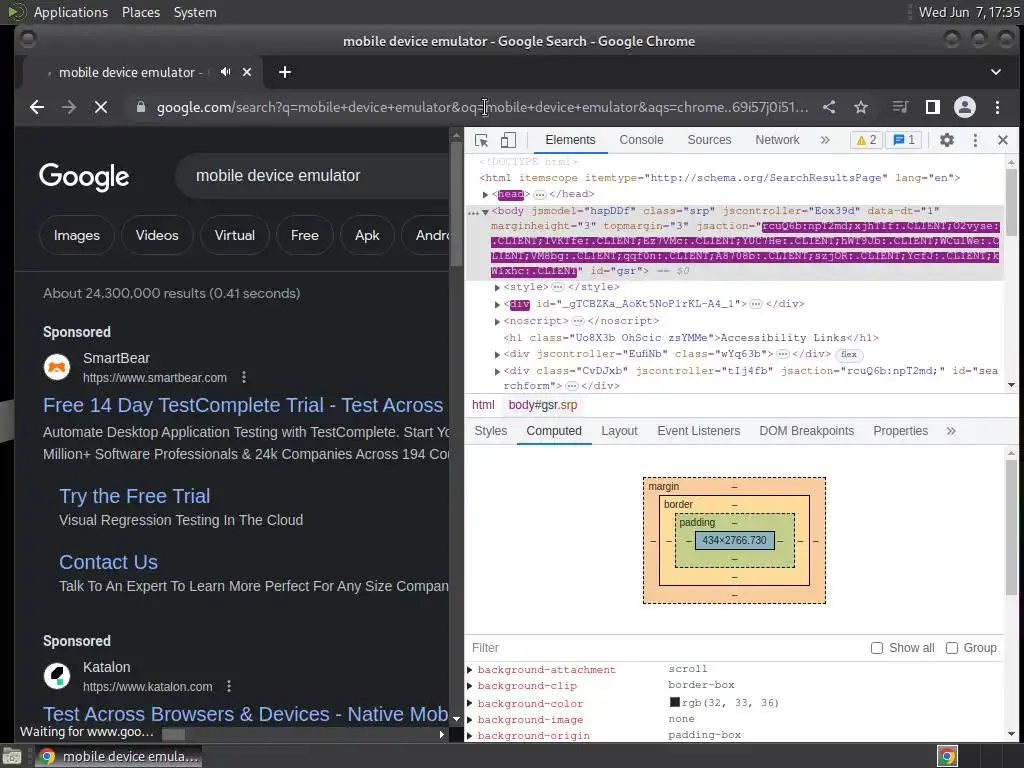Viewport: 1024px width, 768px height.
Task: Select body#gsr.srp breadcrumb
Action: (x=543, y=405)
